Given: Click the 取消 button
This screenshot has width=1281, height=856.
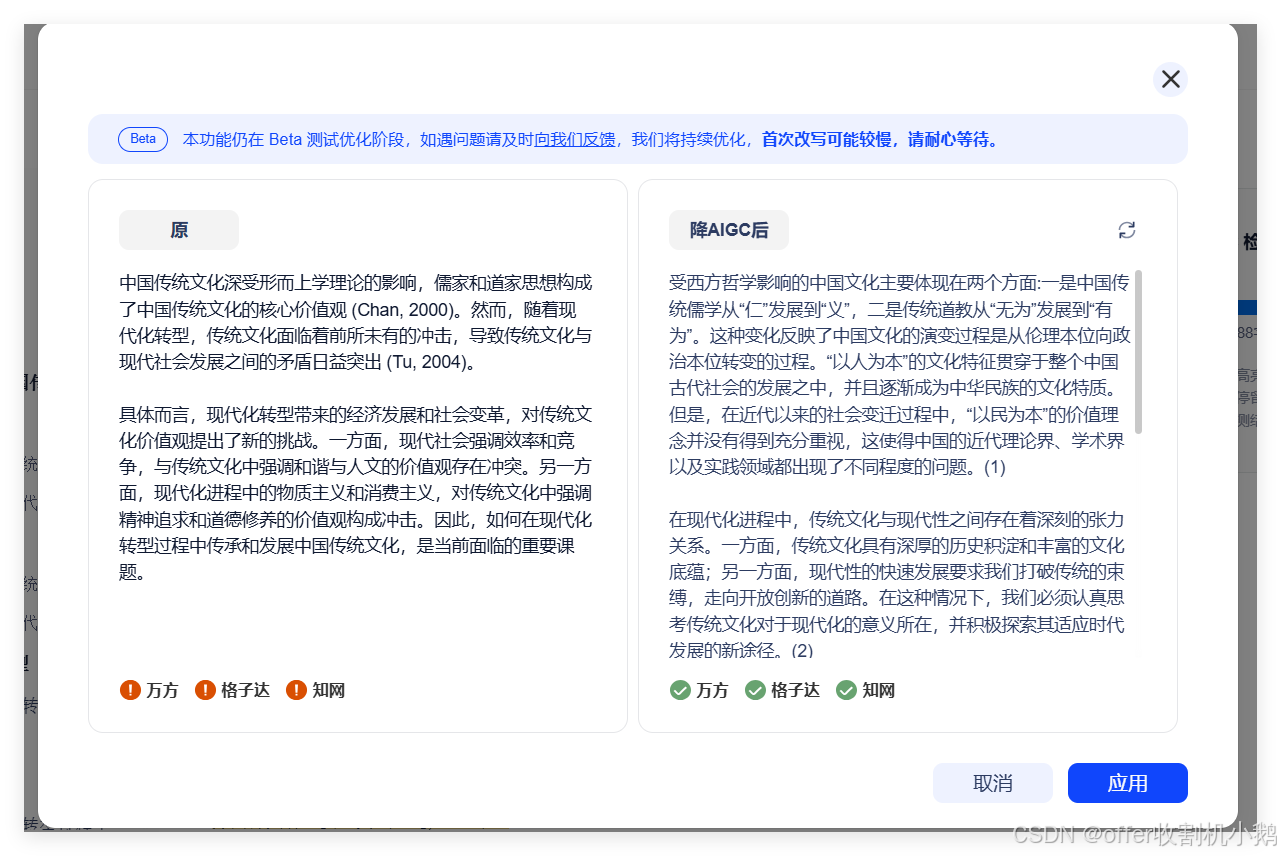Looking at the screenshot, I should pos(993,783).
